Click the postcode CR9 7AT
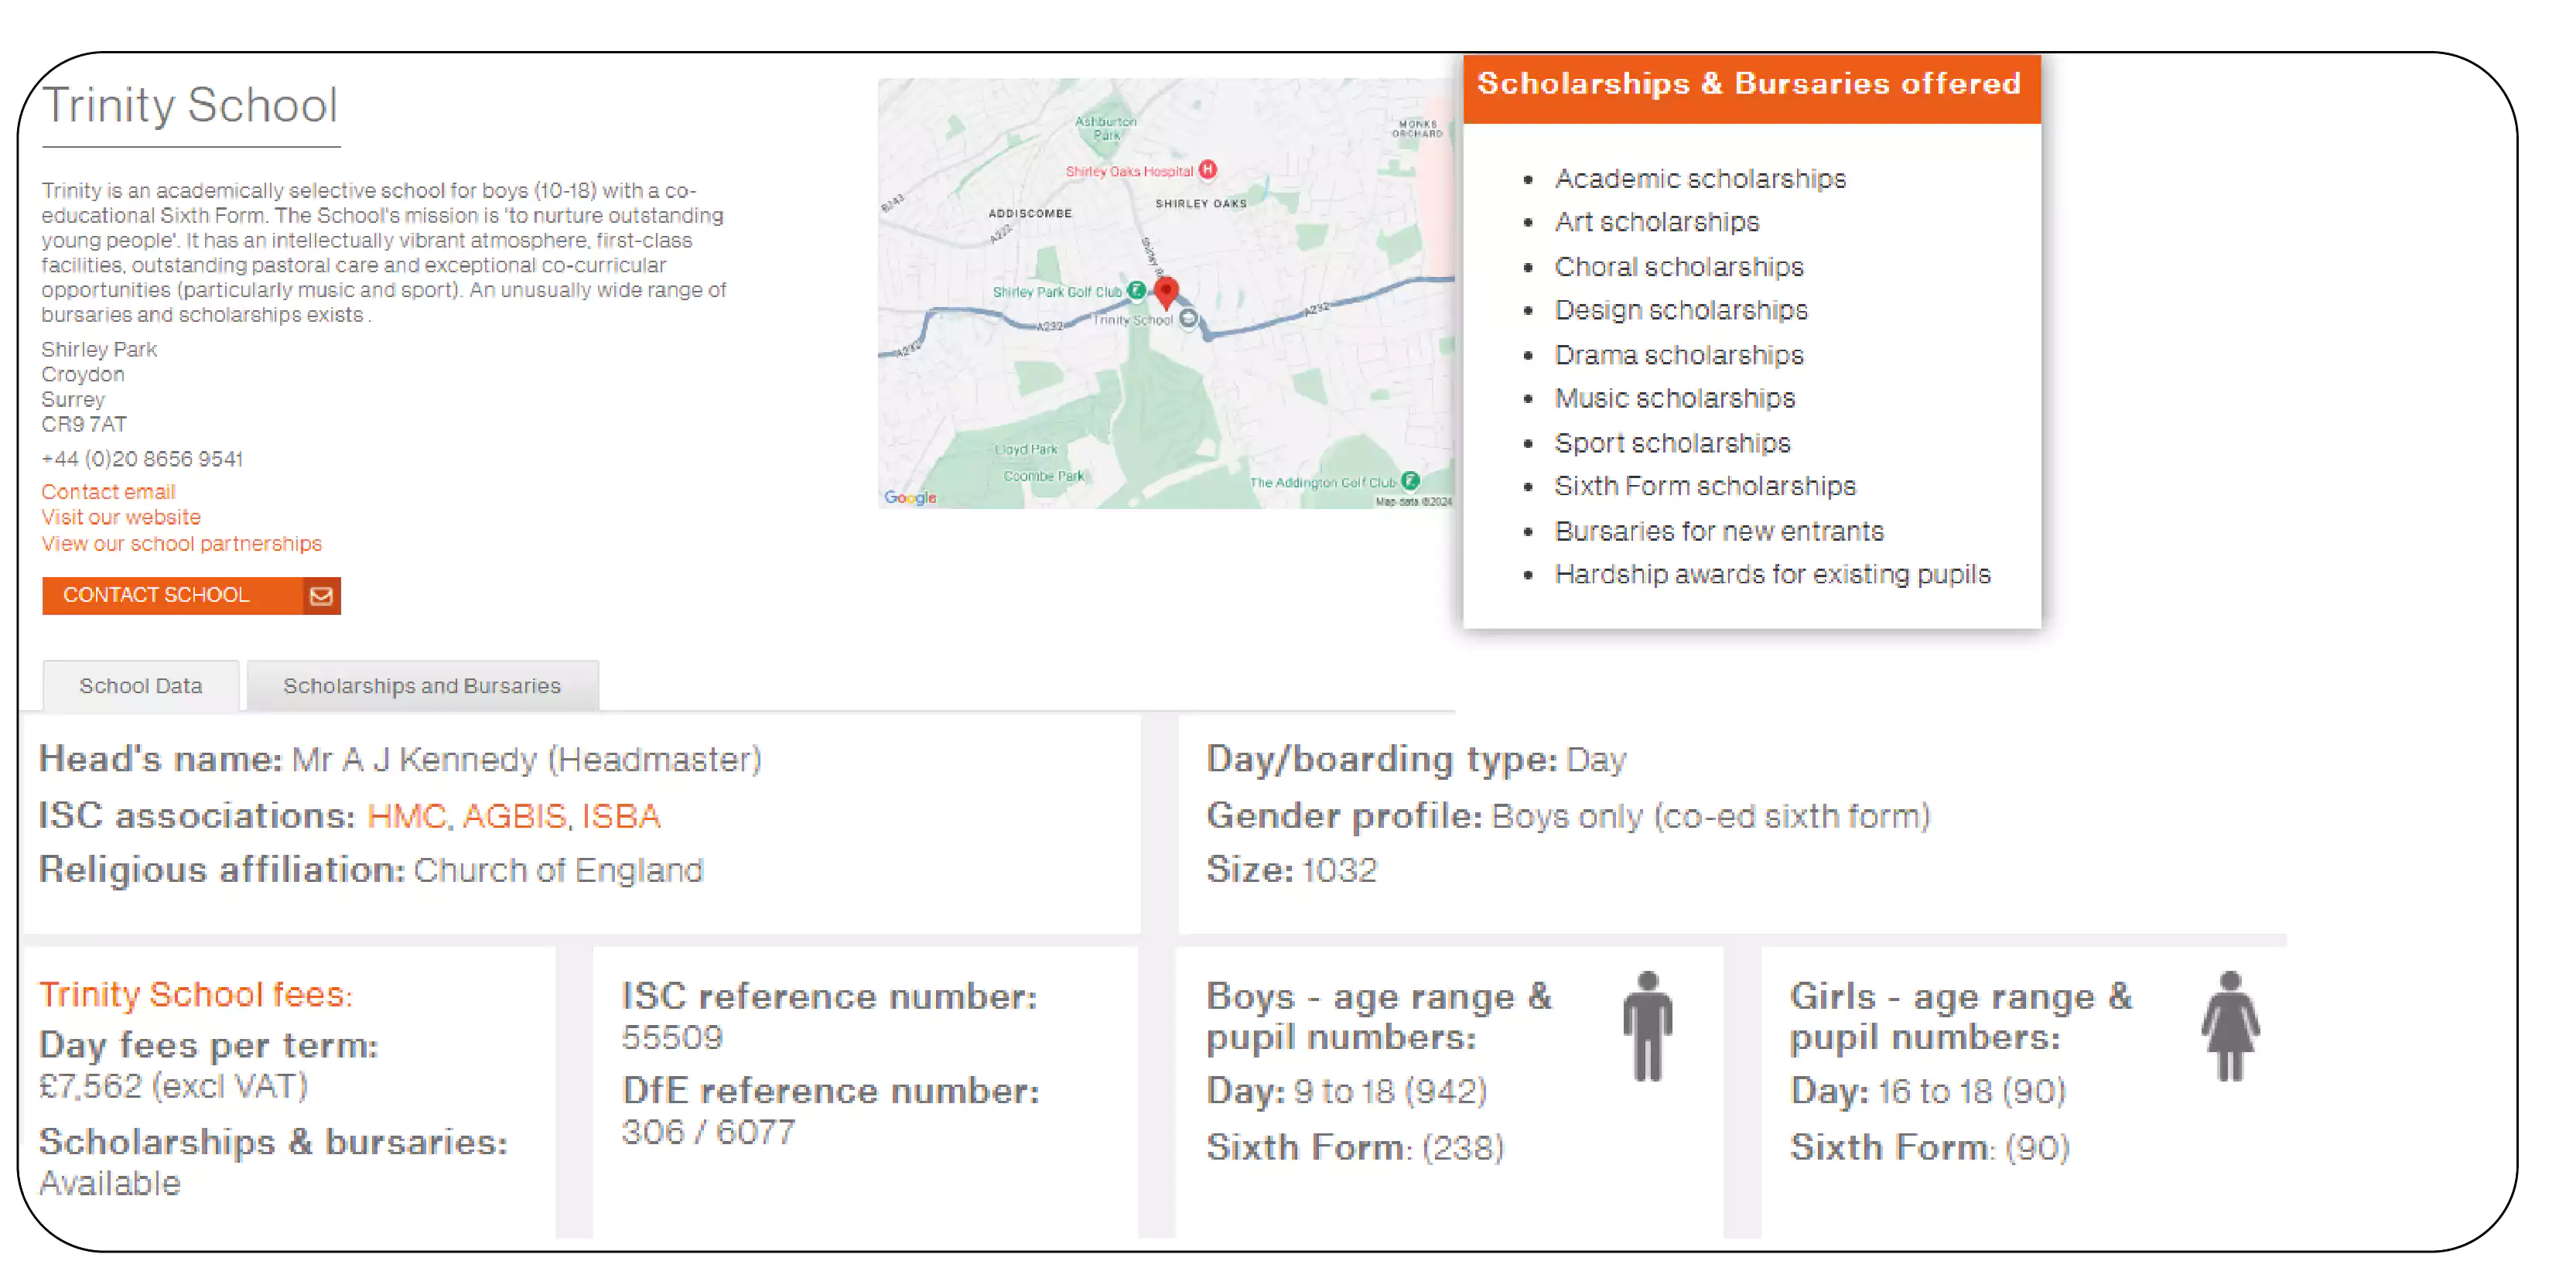2576x1278 pixels. (x=84, y=424)
